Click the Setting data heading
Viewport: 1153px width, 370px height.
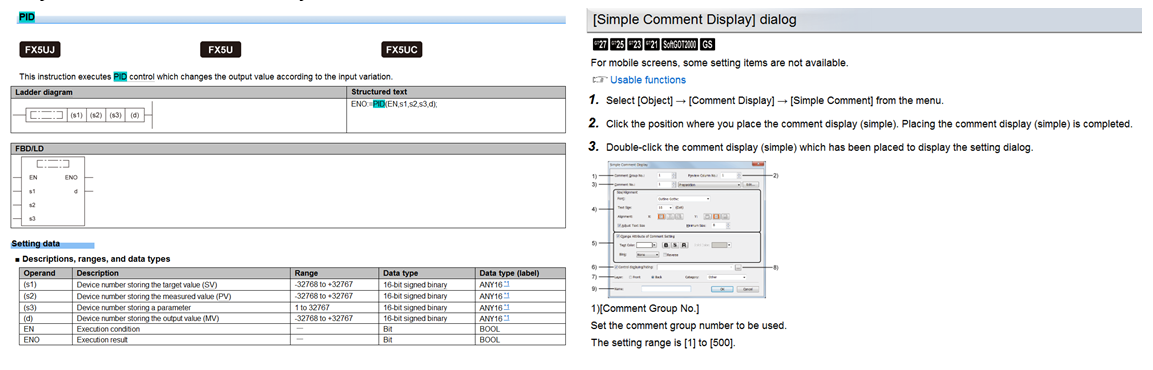tap(35, 243)
